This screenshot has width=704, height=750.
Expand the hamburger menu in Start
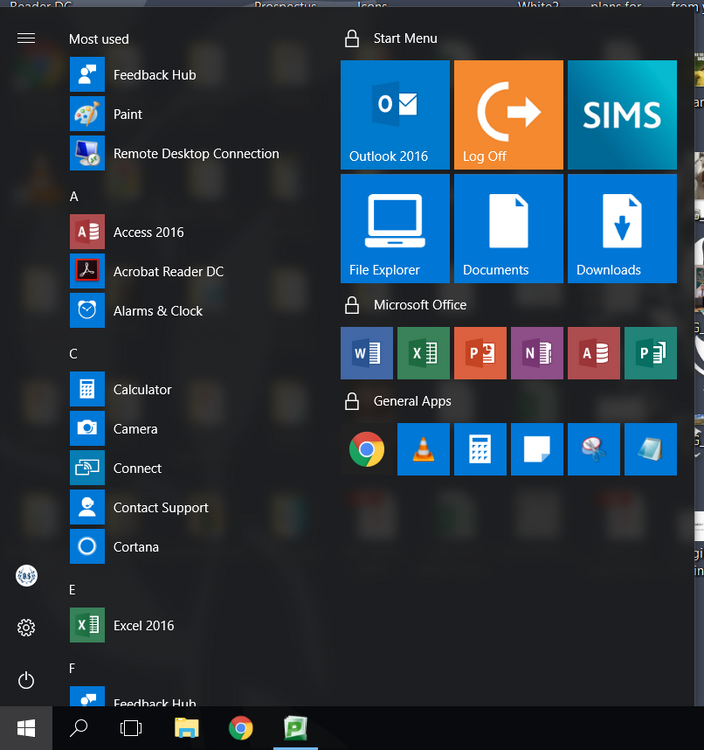26,38
